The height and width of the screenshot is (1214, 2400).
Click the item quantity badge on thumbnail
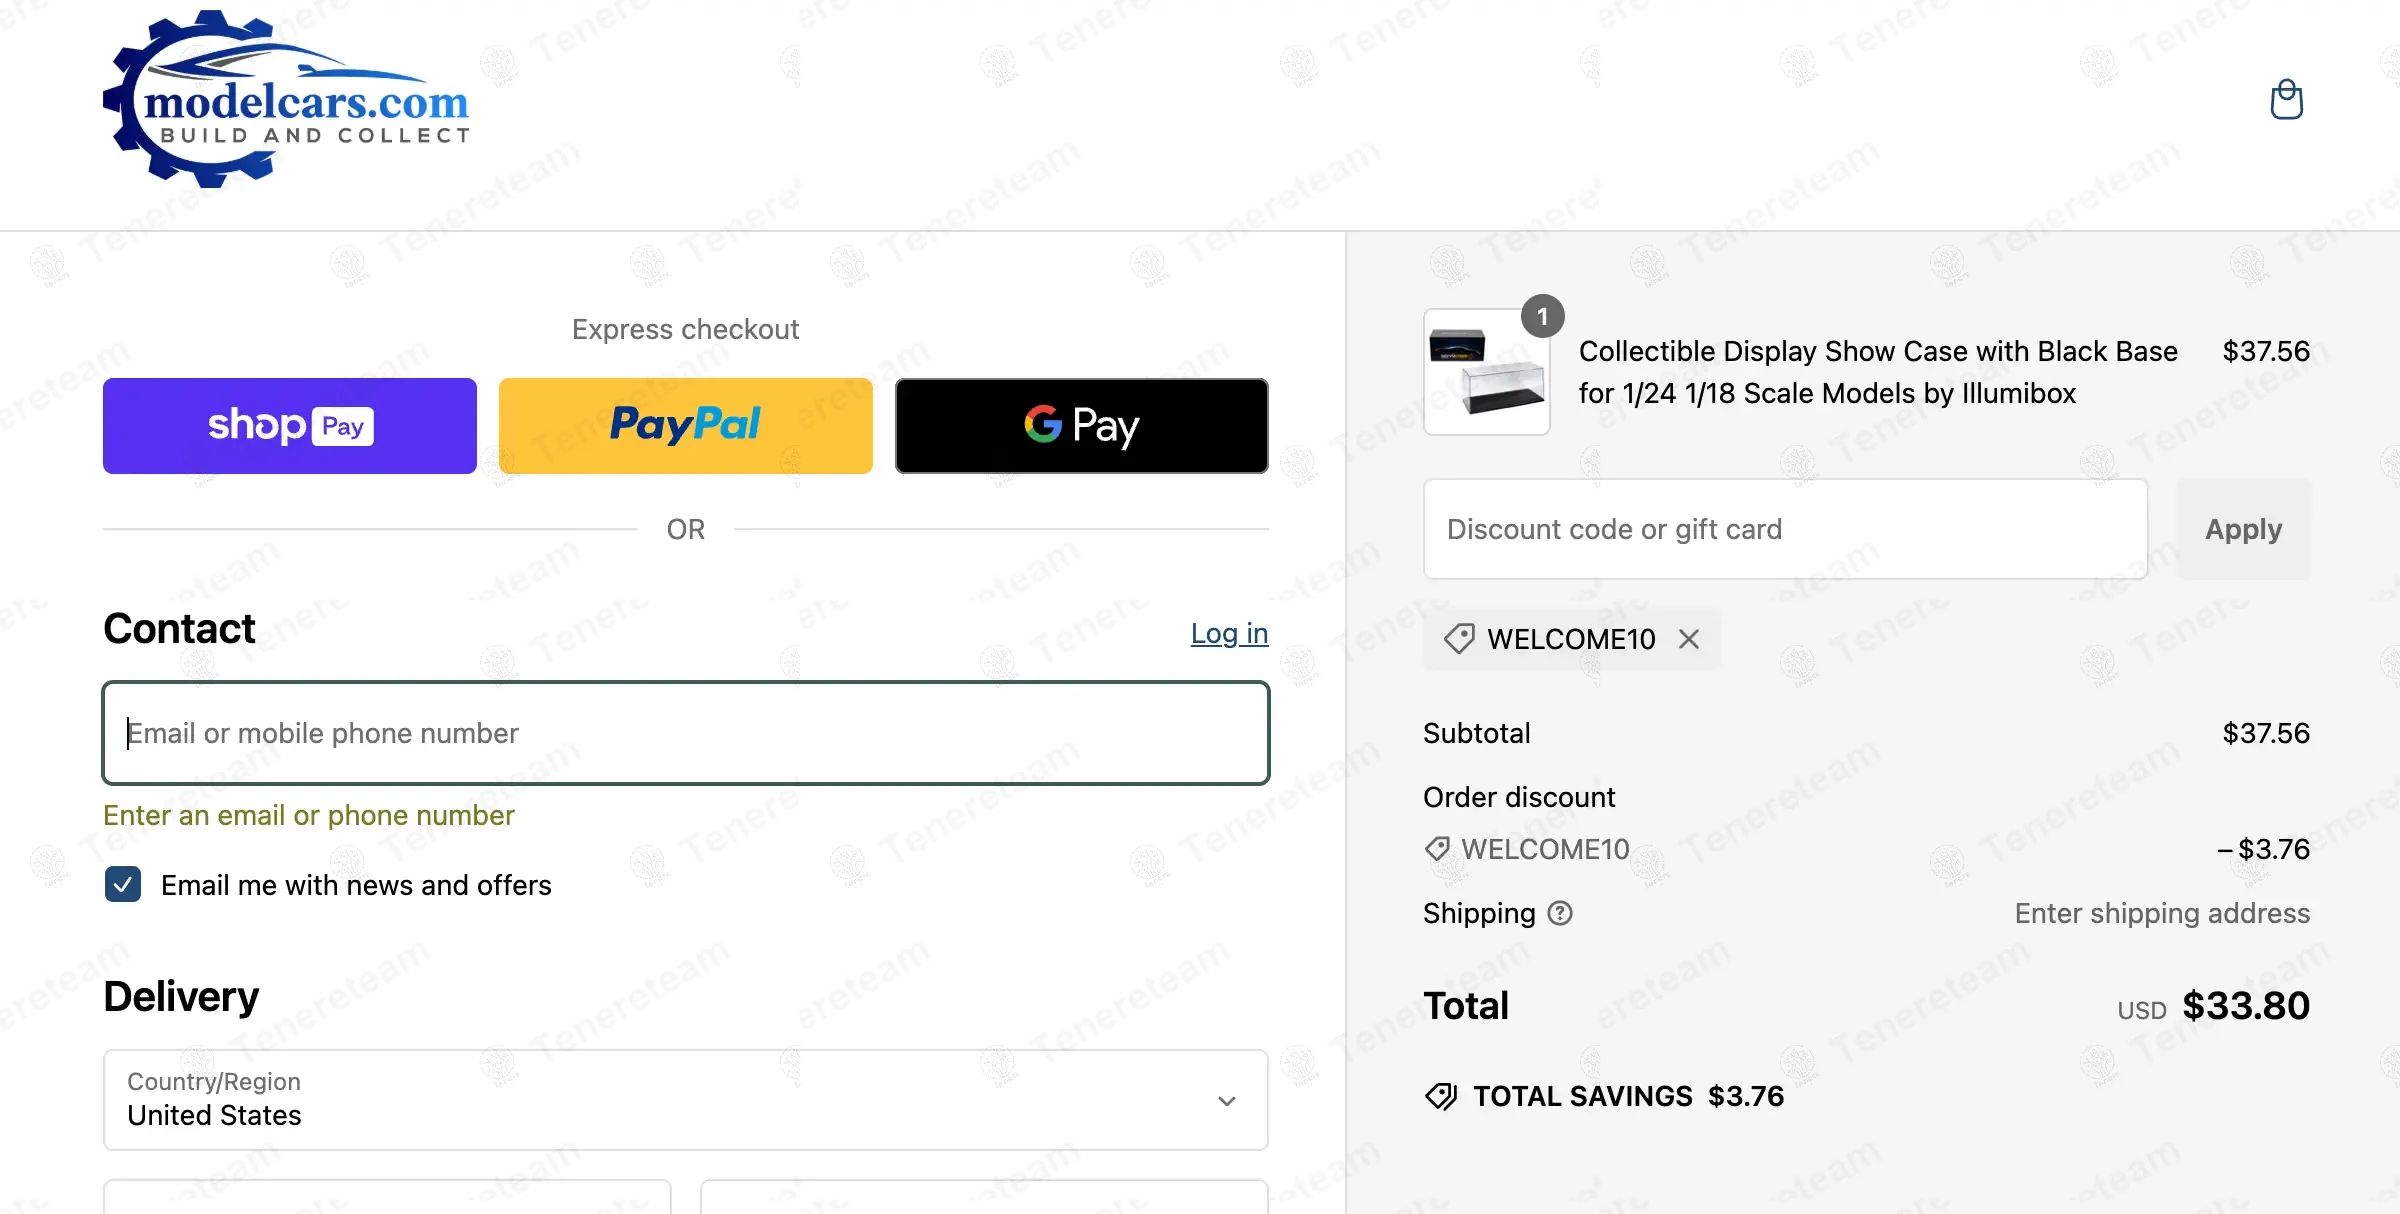click(1542, 317)
